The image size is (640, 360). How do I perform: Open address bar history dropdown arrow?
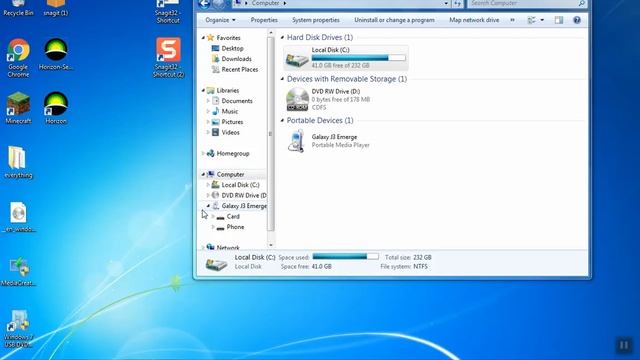point(446,3)
